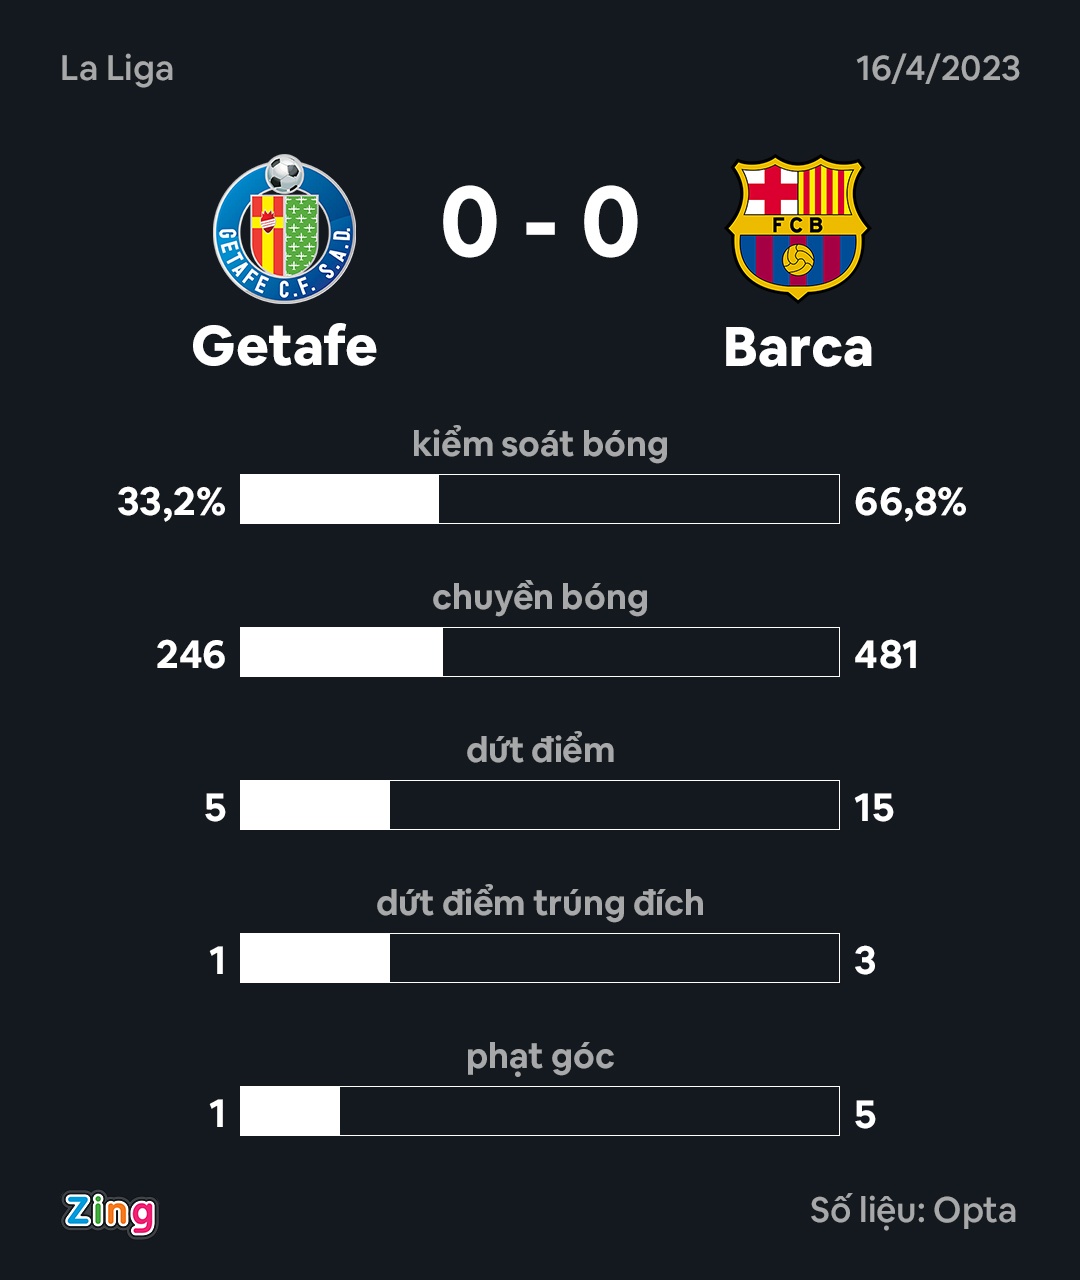Click the Getafe club crest
Viewport: 1080px width, 1280px height.
(x=285, y=230)
